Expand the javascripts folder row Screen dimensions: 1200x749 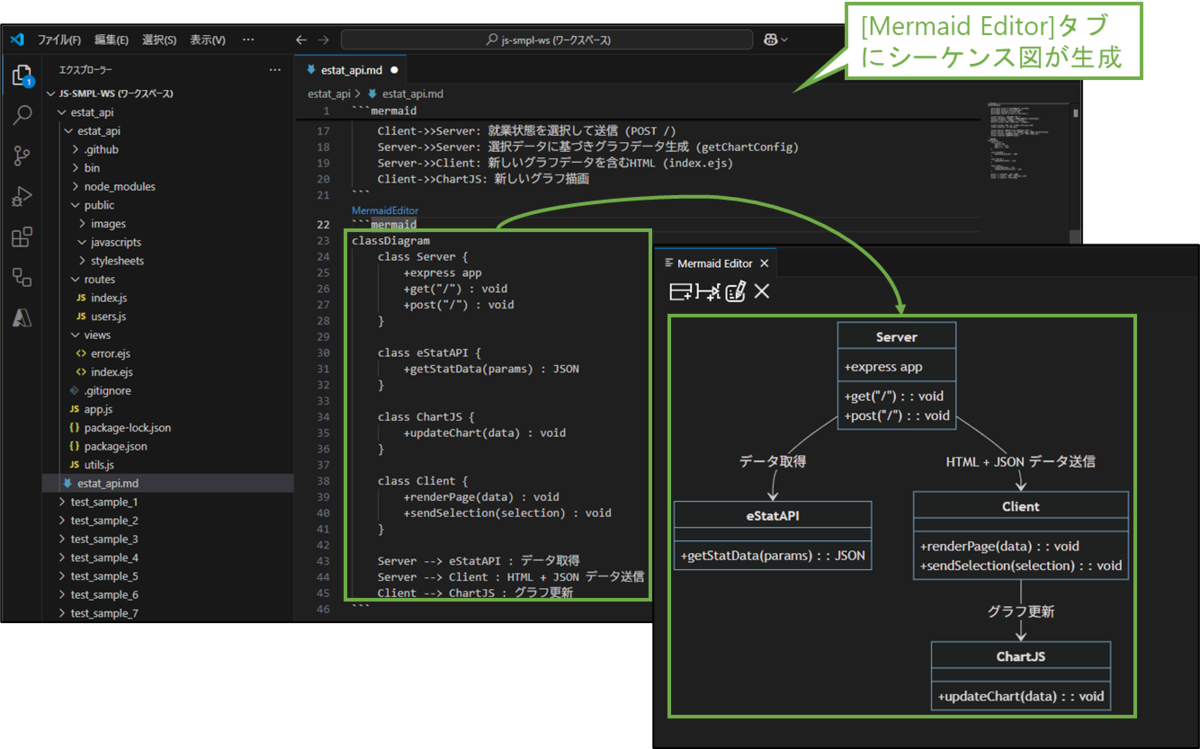click(x=166, y=242)
